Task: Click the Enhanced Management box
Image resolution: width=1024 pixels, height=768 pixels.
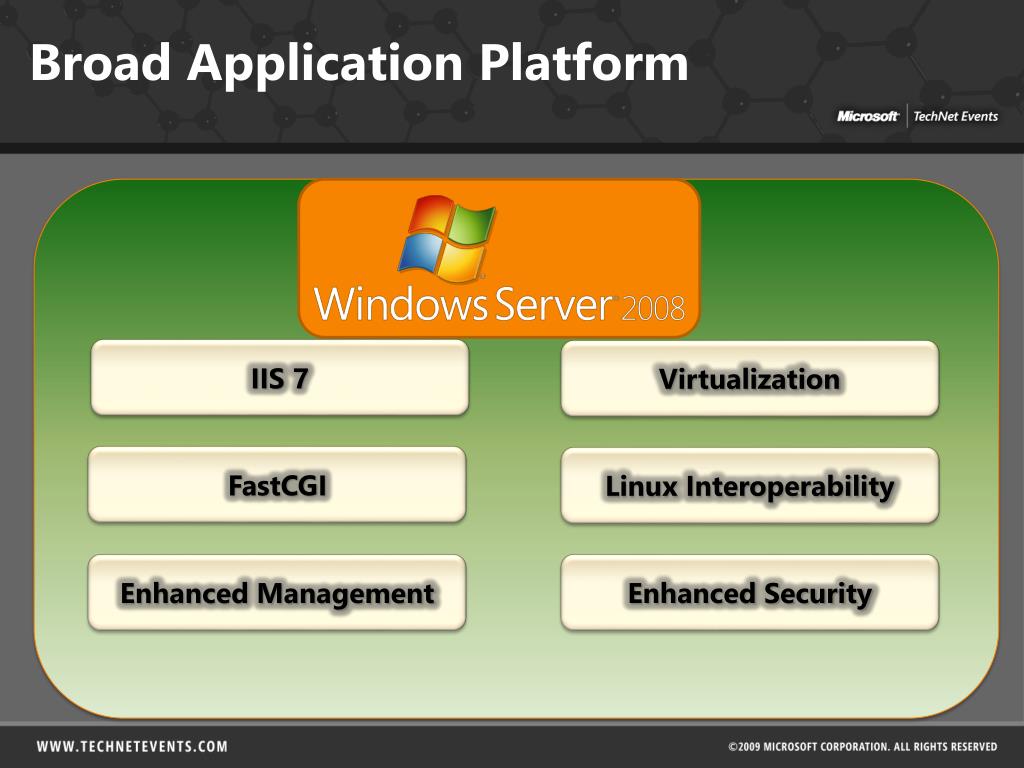Action: click(277, 592)
